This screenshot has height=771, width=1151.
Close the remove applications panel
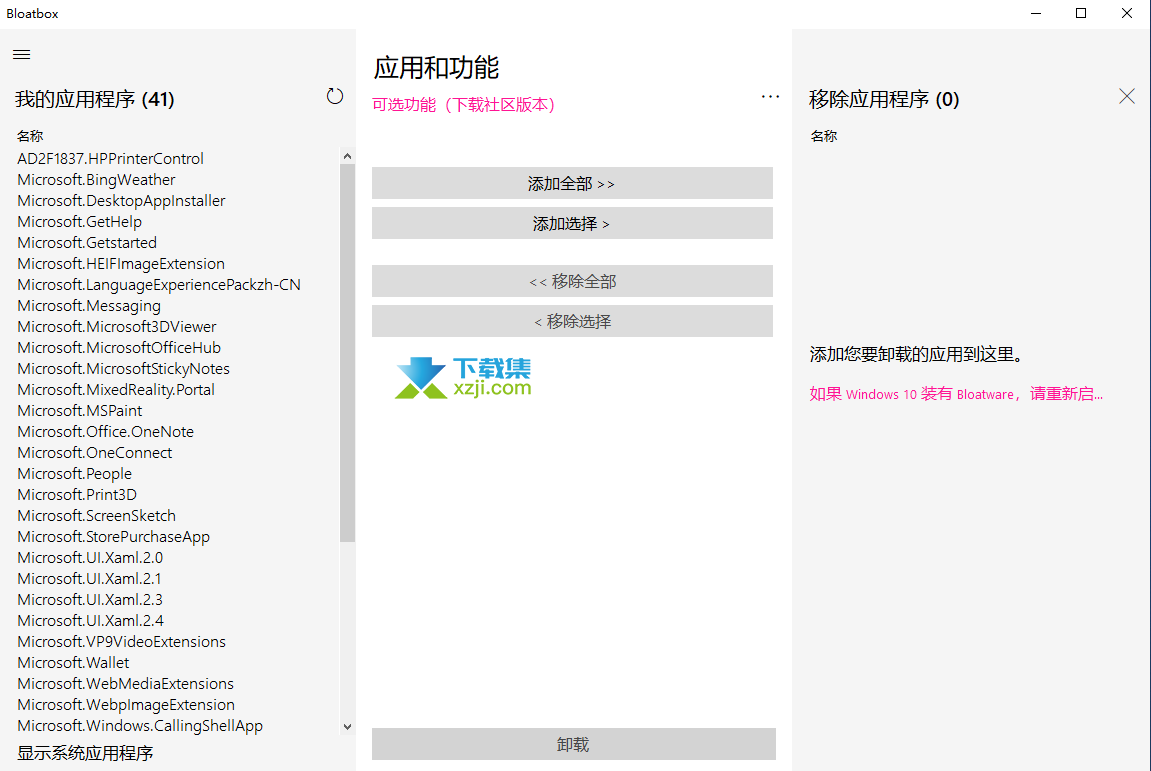[x=1127, y=96]
